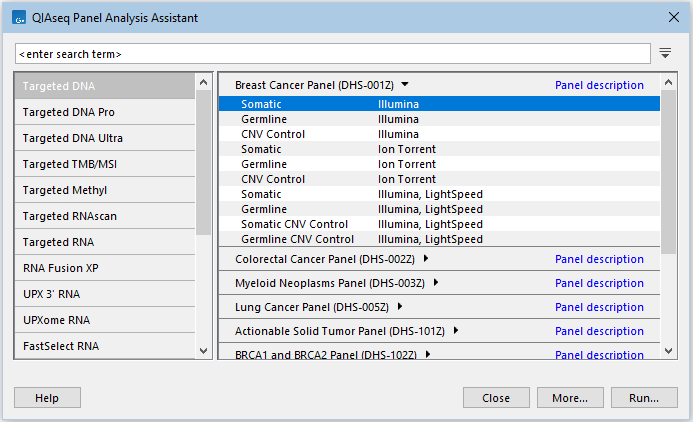Open Panel description for Colorectal Cancer Panel
693x422 pixels.
pos(599,259)
